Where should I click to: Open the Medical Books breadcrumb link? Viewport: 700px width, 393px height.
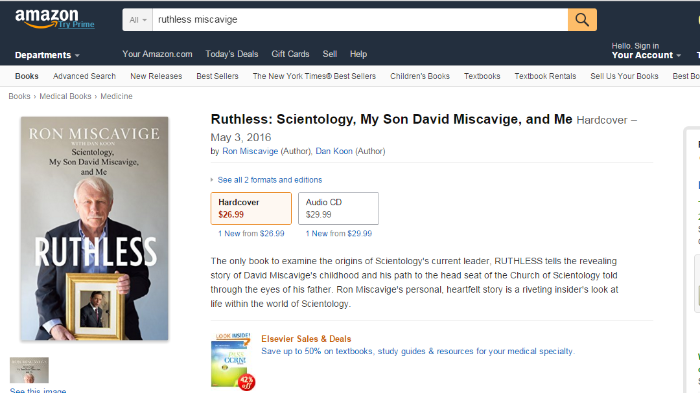(65, 96)
